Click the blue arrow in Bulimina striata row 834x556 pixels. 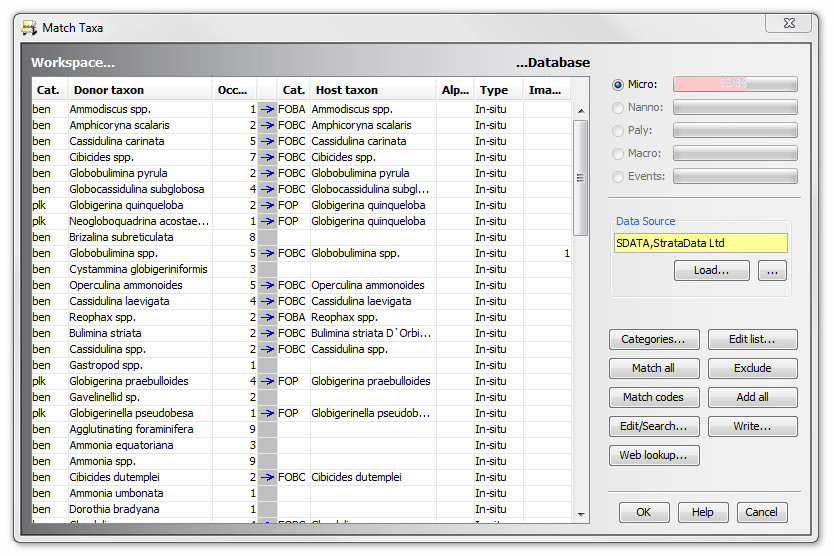(267, 333)
